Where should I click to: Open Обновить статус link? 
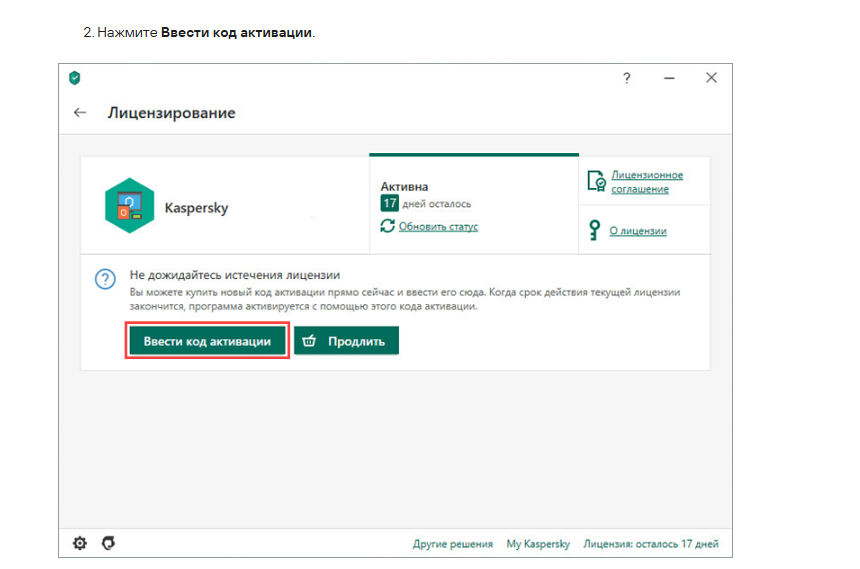pos(438,226)
